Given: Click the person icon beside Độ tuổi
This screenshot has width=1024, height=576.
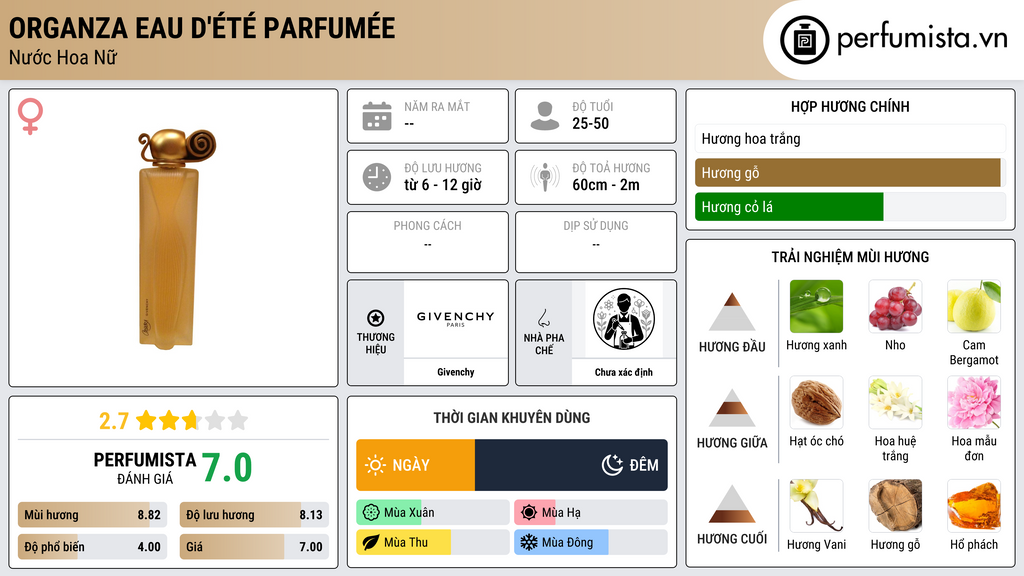Looking at the screenshot, I should (545, 116).
